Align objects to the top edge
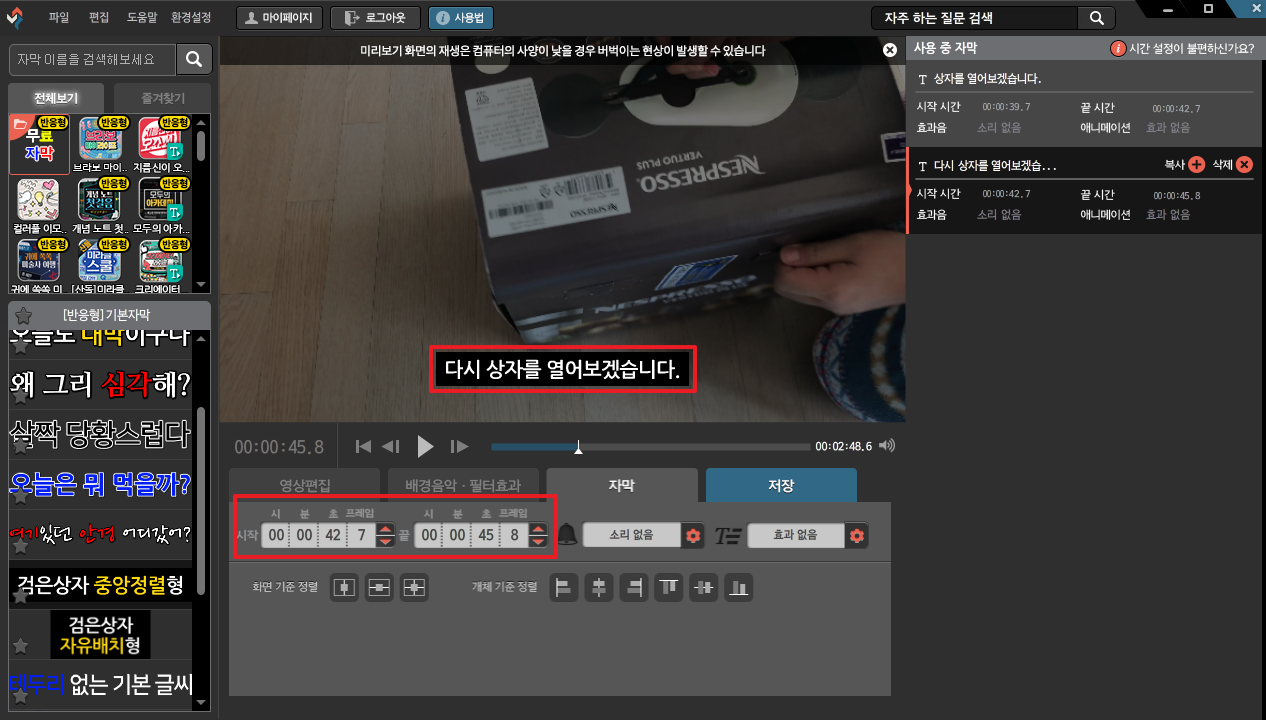This screenshot has height=720, width=1266. point(669,588)
